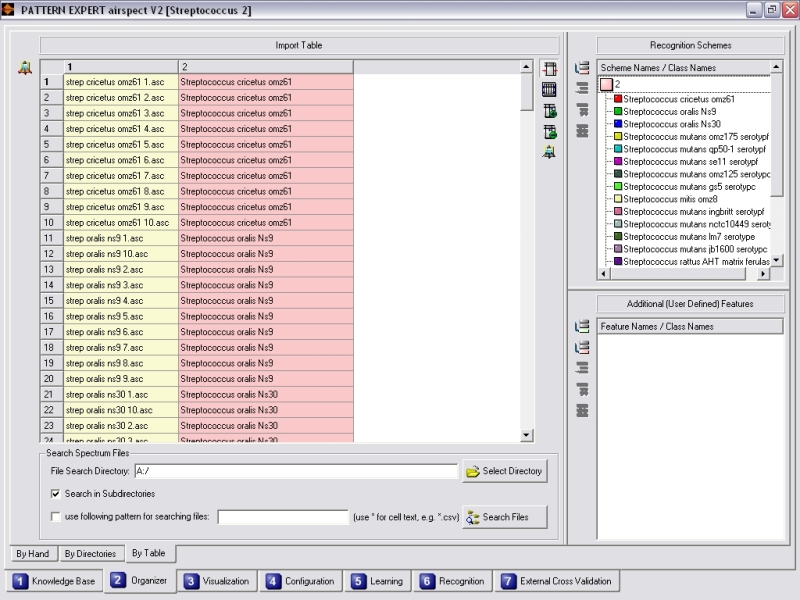Click the bell icon left of Import Table
The height and width of the screenshot is (600, 800).
click(x=25, y=68)
